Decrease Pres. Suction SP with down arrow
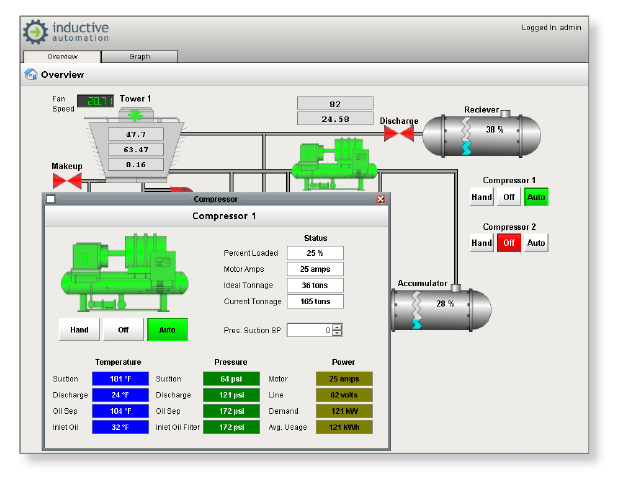The image size is (626, 477). (337, 333)
